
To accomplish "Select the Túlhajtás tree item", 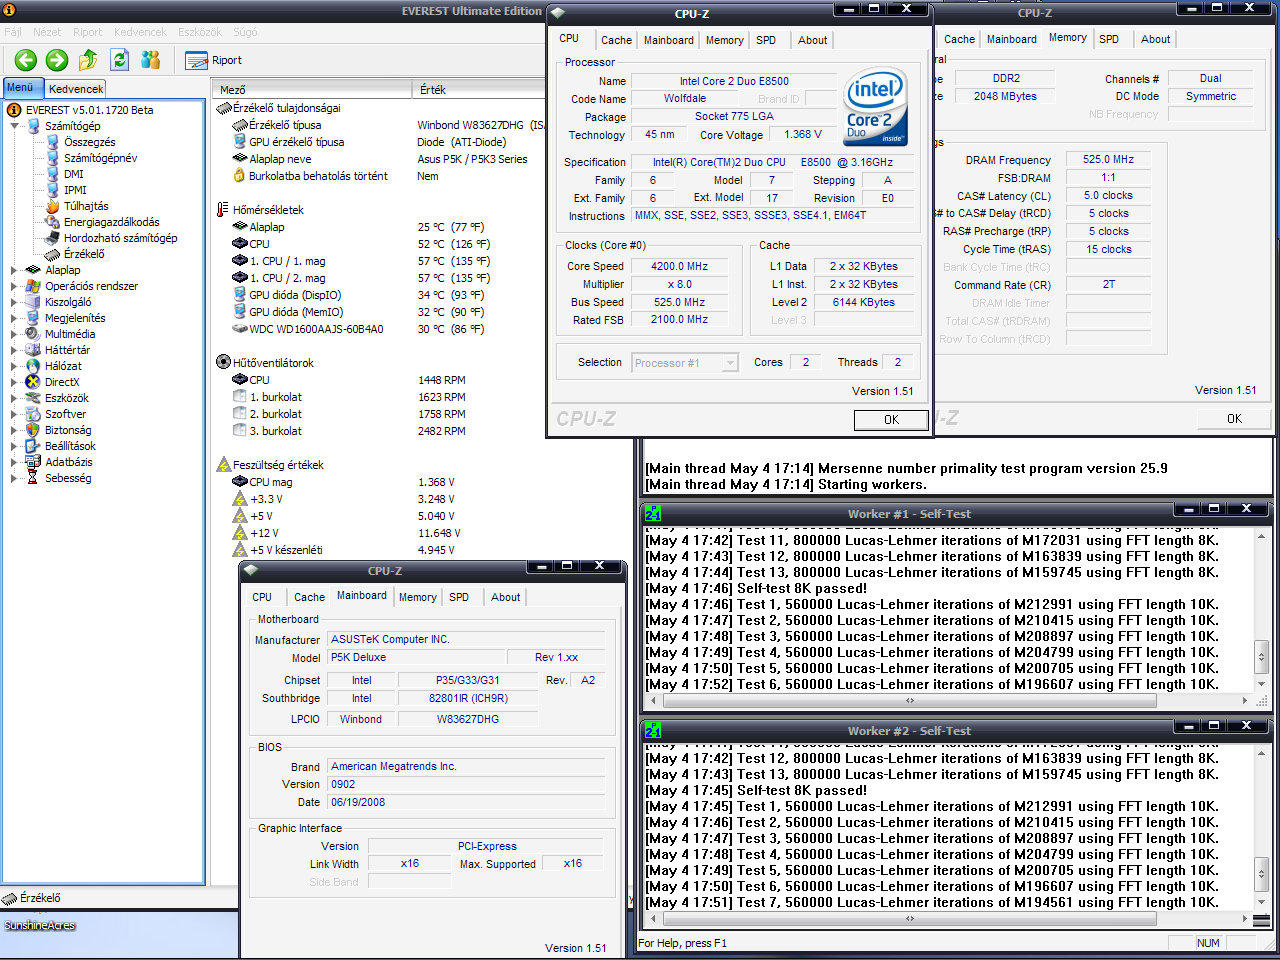I will 86,206.
